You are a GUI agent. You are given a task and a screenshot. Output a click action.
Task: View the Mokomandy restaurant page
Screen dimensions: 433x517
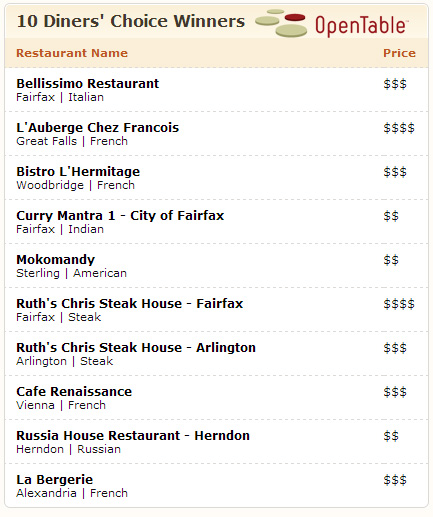56,260
